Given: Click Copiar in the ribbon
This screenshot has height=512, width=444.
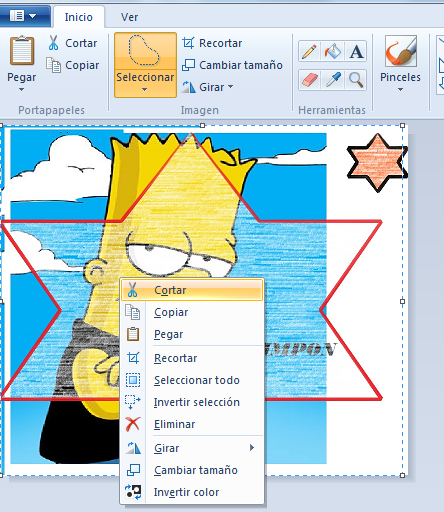Looking at the screenshot, I should [73, 65].
